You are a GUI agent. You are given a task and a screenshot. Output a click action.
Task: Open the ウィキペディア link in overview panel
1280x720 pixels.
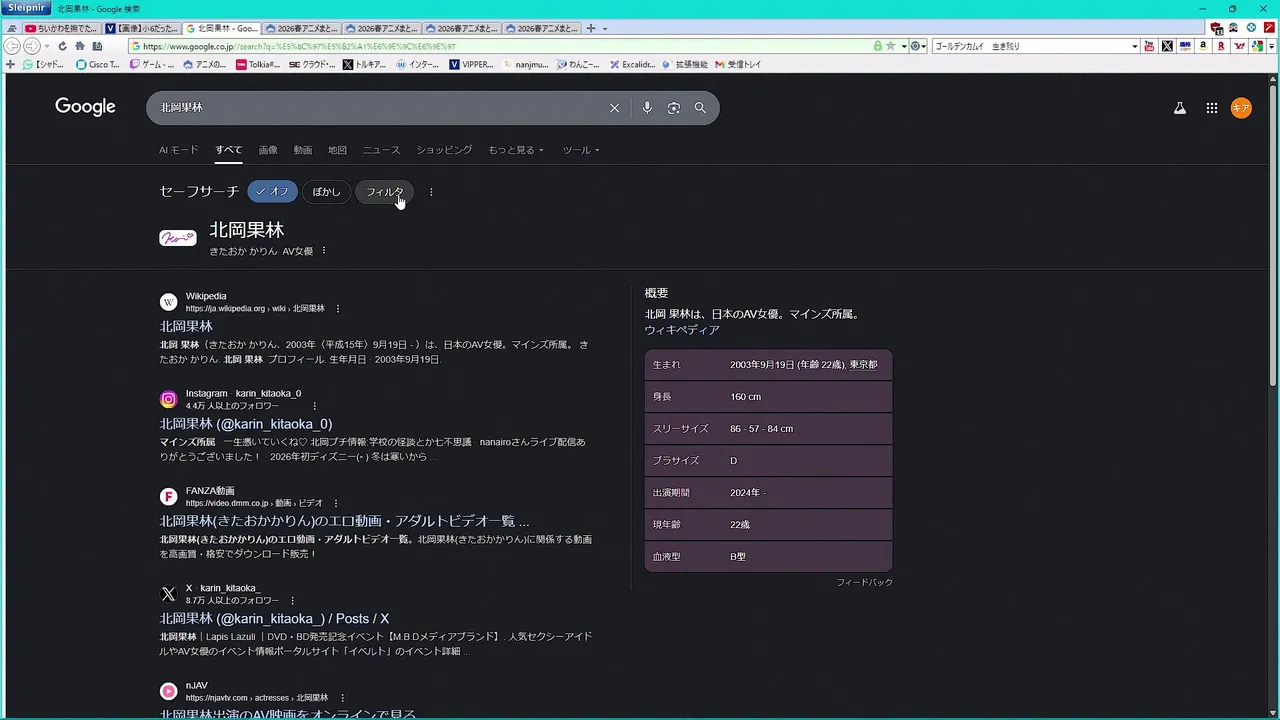click(x=682, y=330)
